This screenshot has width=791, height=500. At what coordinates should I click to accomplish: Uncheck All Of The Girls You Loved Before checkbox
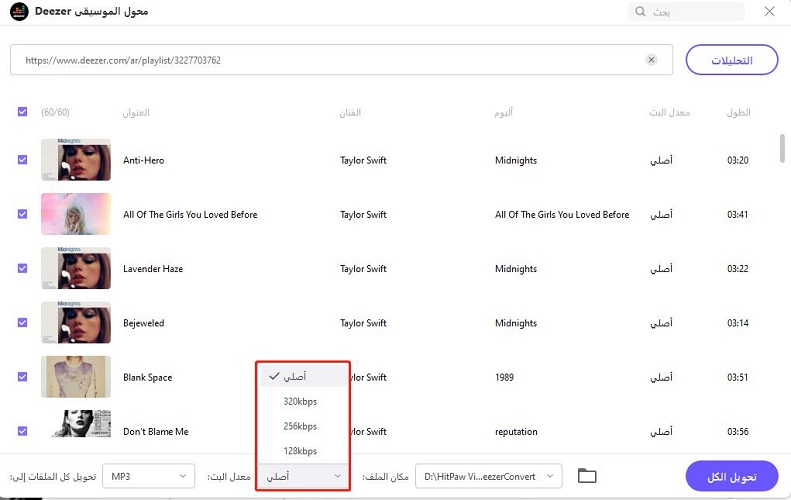click(22, 214)
